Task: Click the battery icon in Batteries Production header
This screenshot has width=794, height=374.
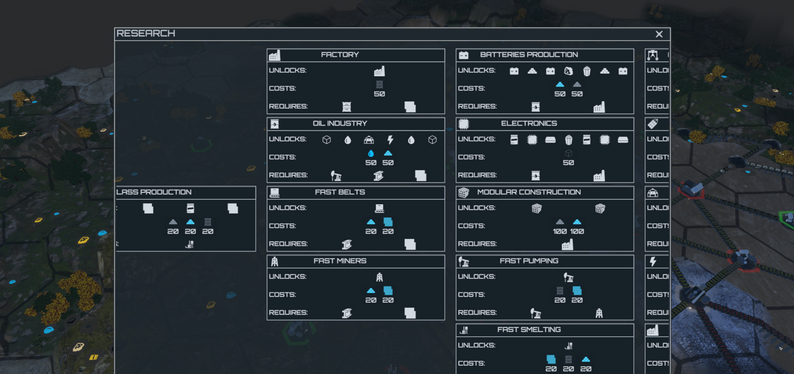Action: click(463, 55)
